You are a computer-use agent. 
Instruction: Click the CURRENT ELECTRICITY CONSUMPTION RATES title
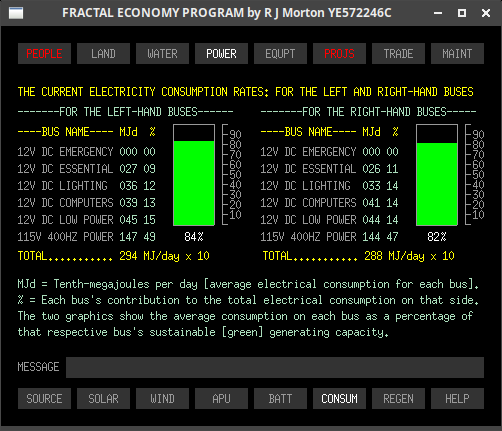246,92
